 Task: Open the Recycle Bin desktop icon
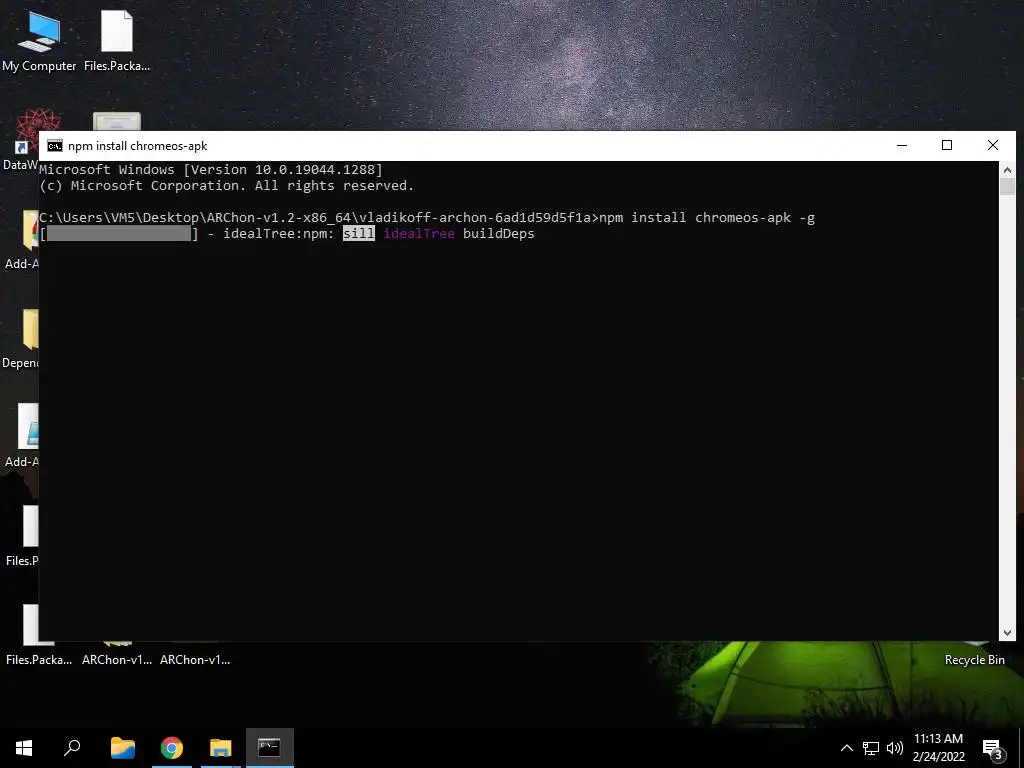point(974,654)
